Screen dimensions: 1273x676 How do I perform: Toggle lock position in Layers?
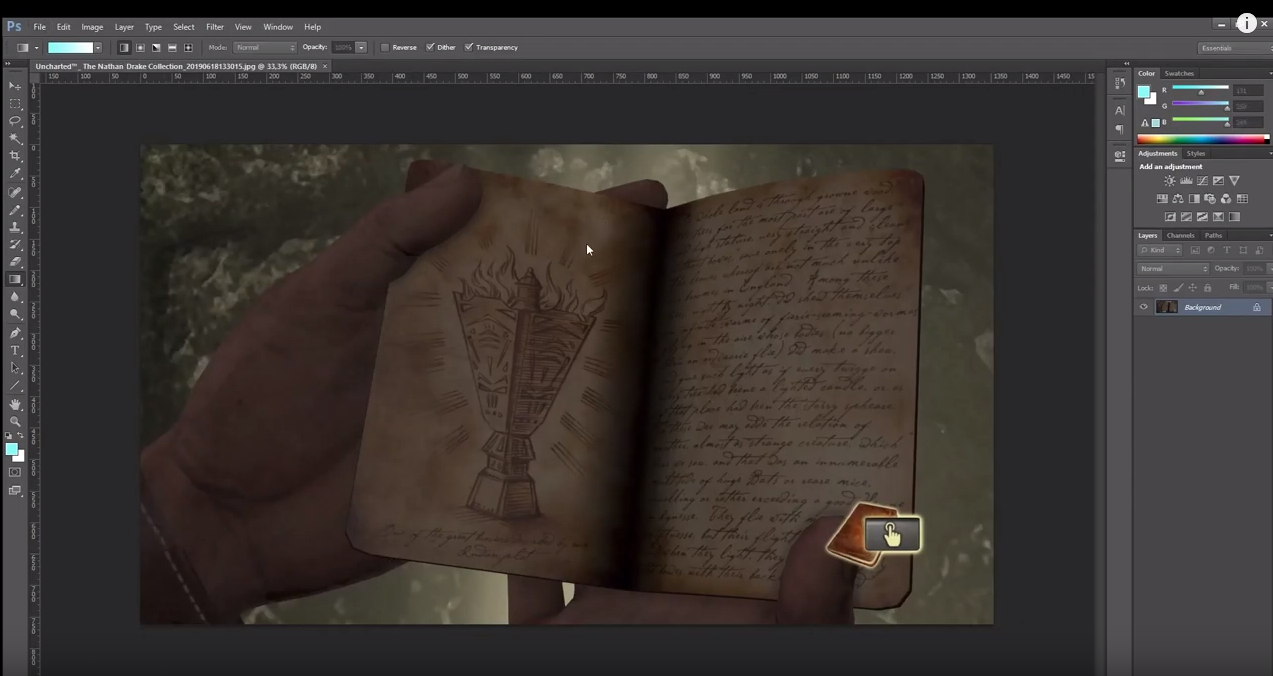1193,287
